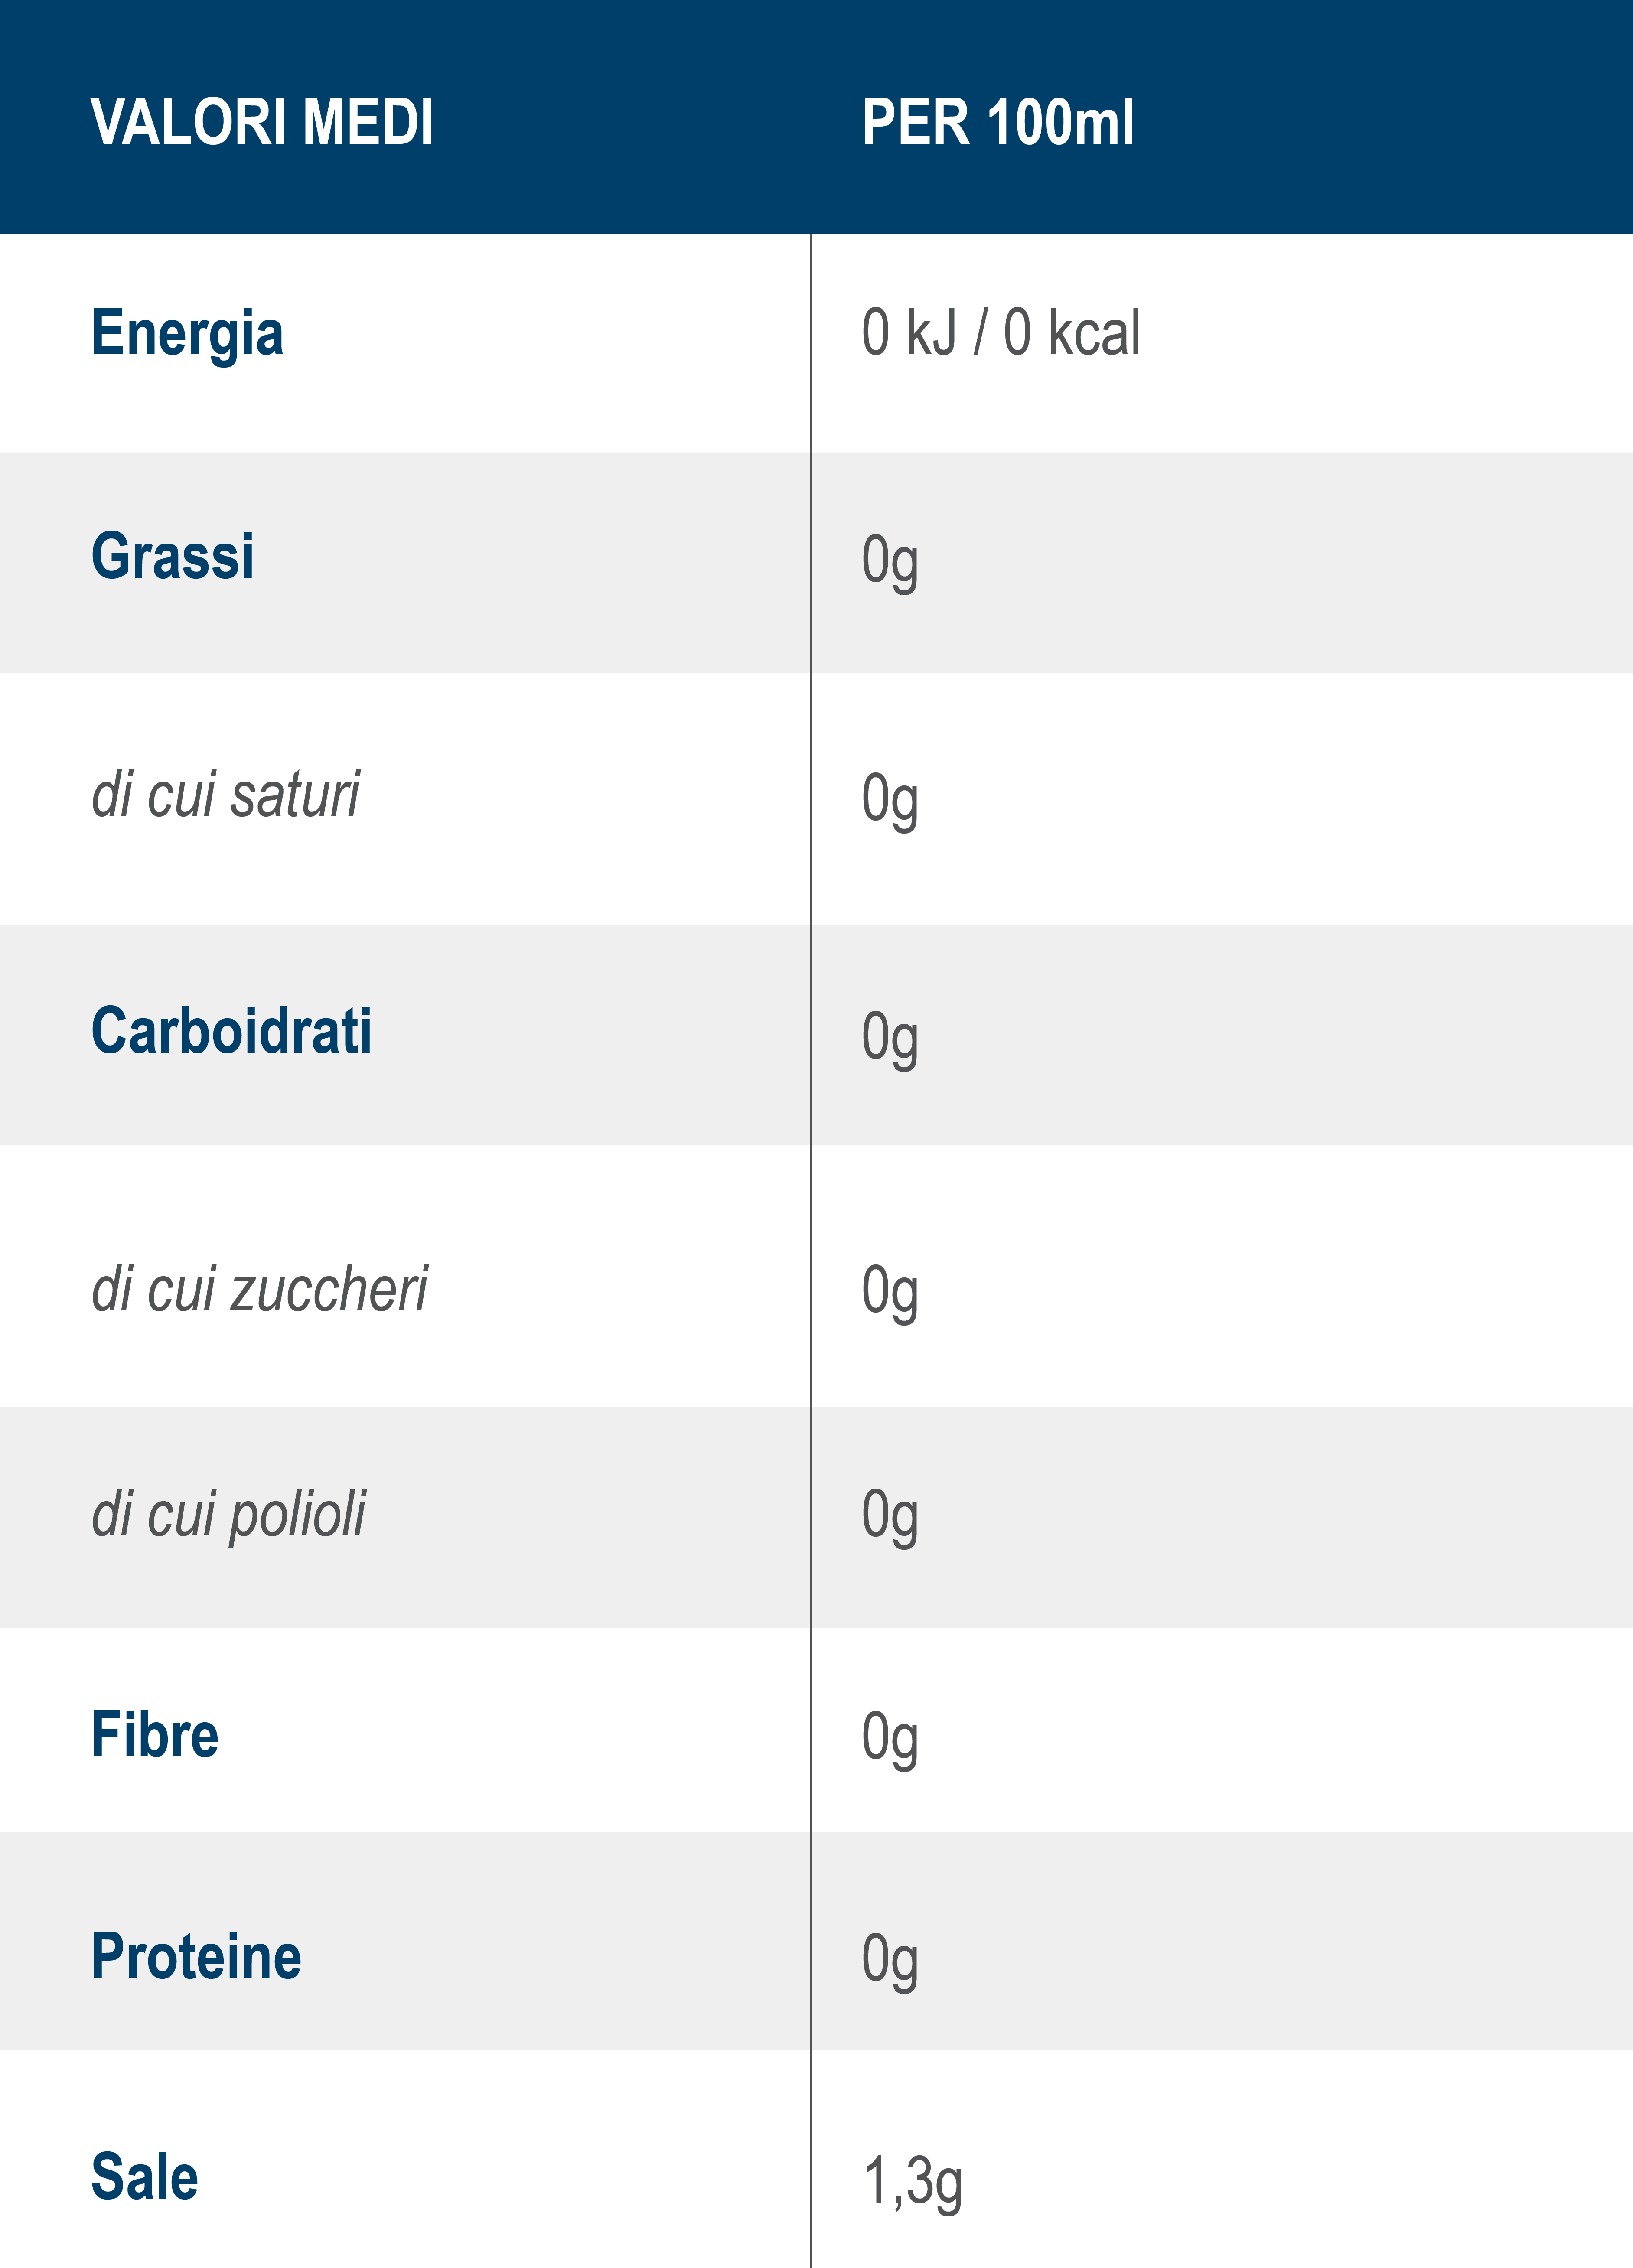This screenshot has height=2268, width=1633.
Task: Select the 0g value for saturi
Action: click(890, 800)
